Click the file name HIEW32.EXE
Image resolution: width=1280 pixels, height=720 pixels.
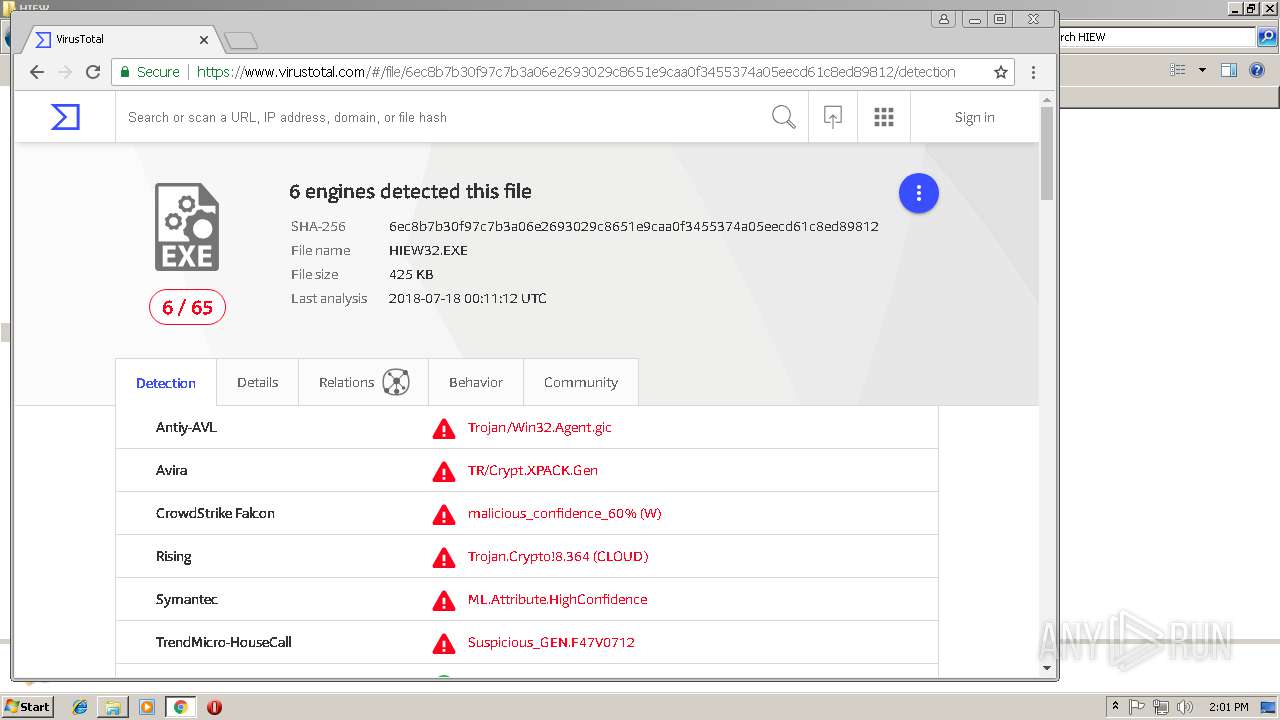pyautogui.click(x=428, y=250)
